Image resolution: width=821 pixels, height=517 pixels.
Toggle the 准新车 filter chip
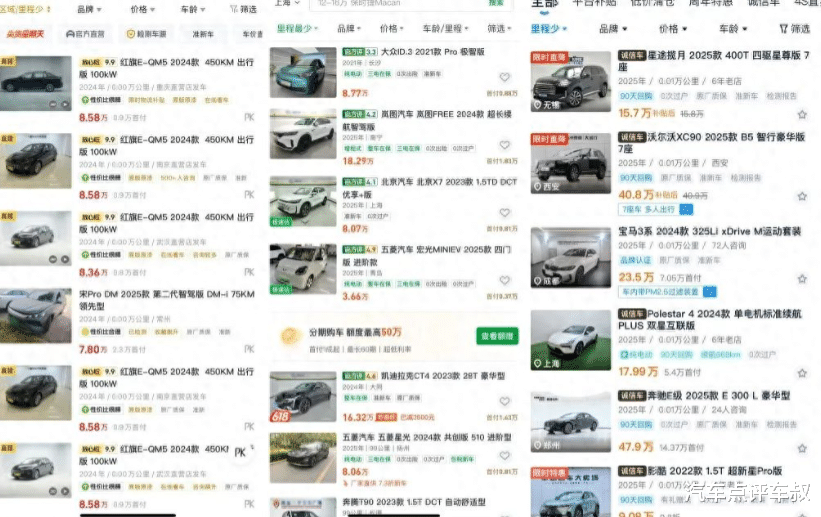pos(203,34)
